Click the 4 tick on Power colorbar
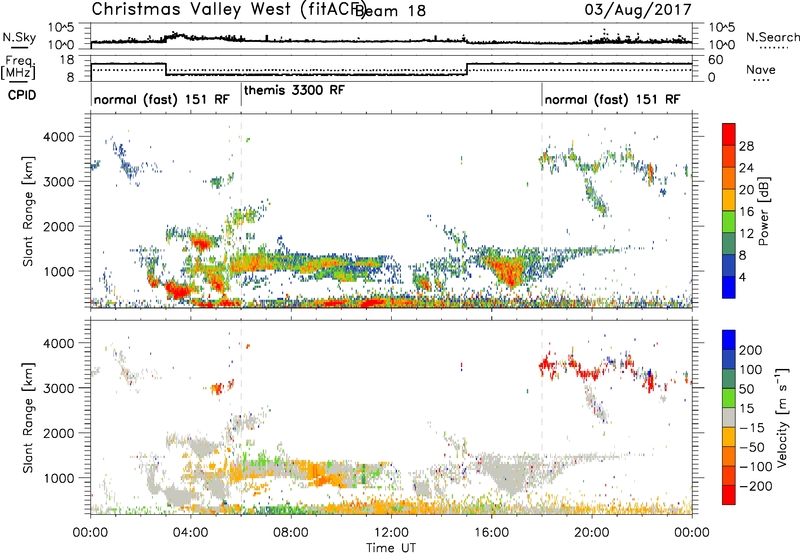Viewport: 800px width, 554px height. coord(743,278)
